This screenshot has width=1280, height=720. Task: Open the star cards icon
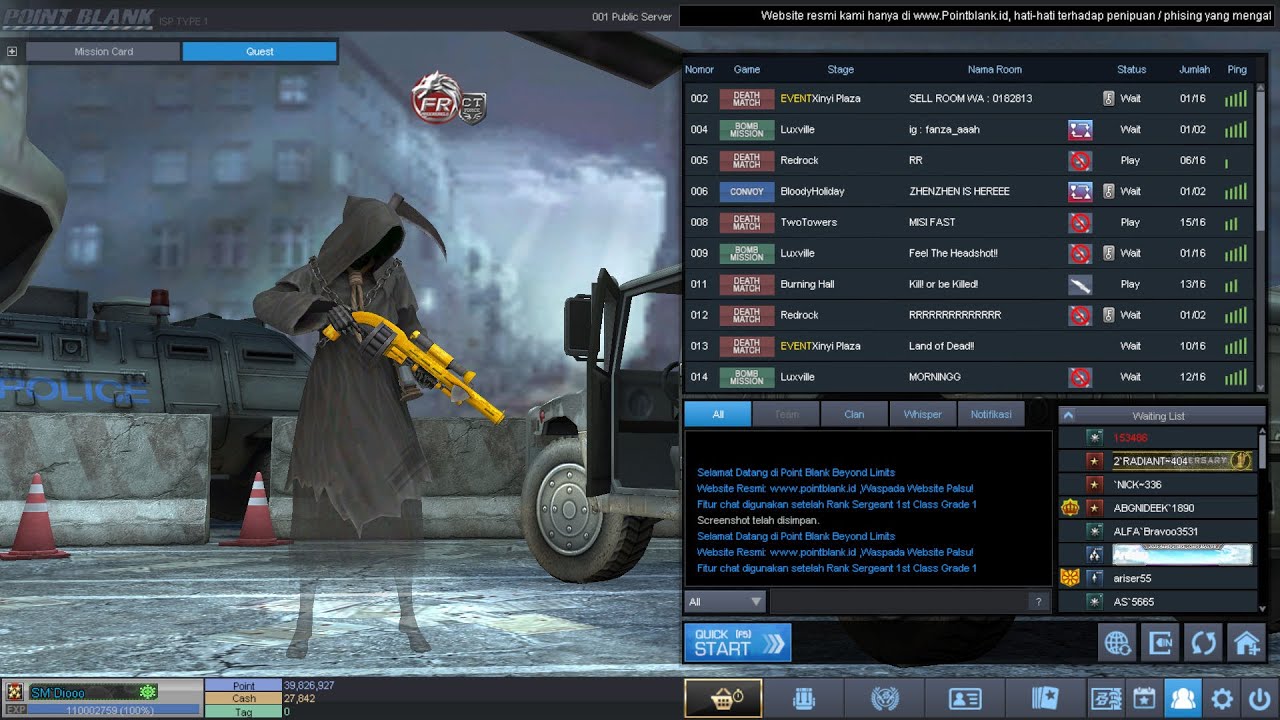[1045, 698]
